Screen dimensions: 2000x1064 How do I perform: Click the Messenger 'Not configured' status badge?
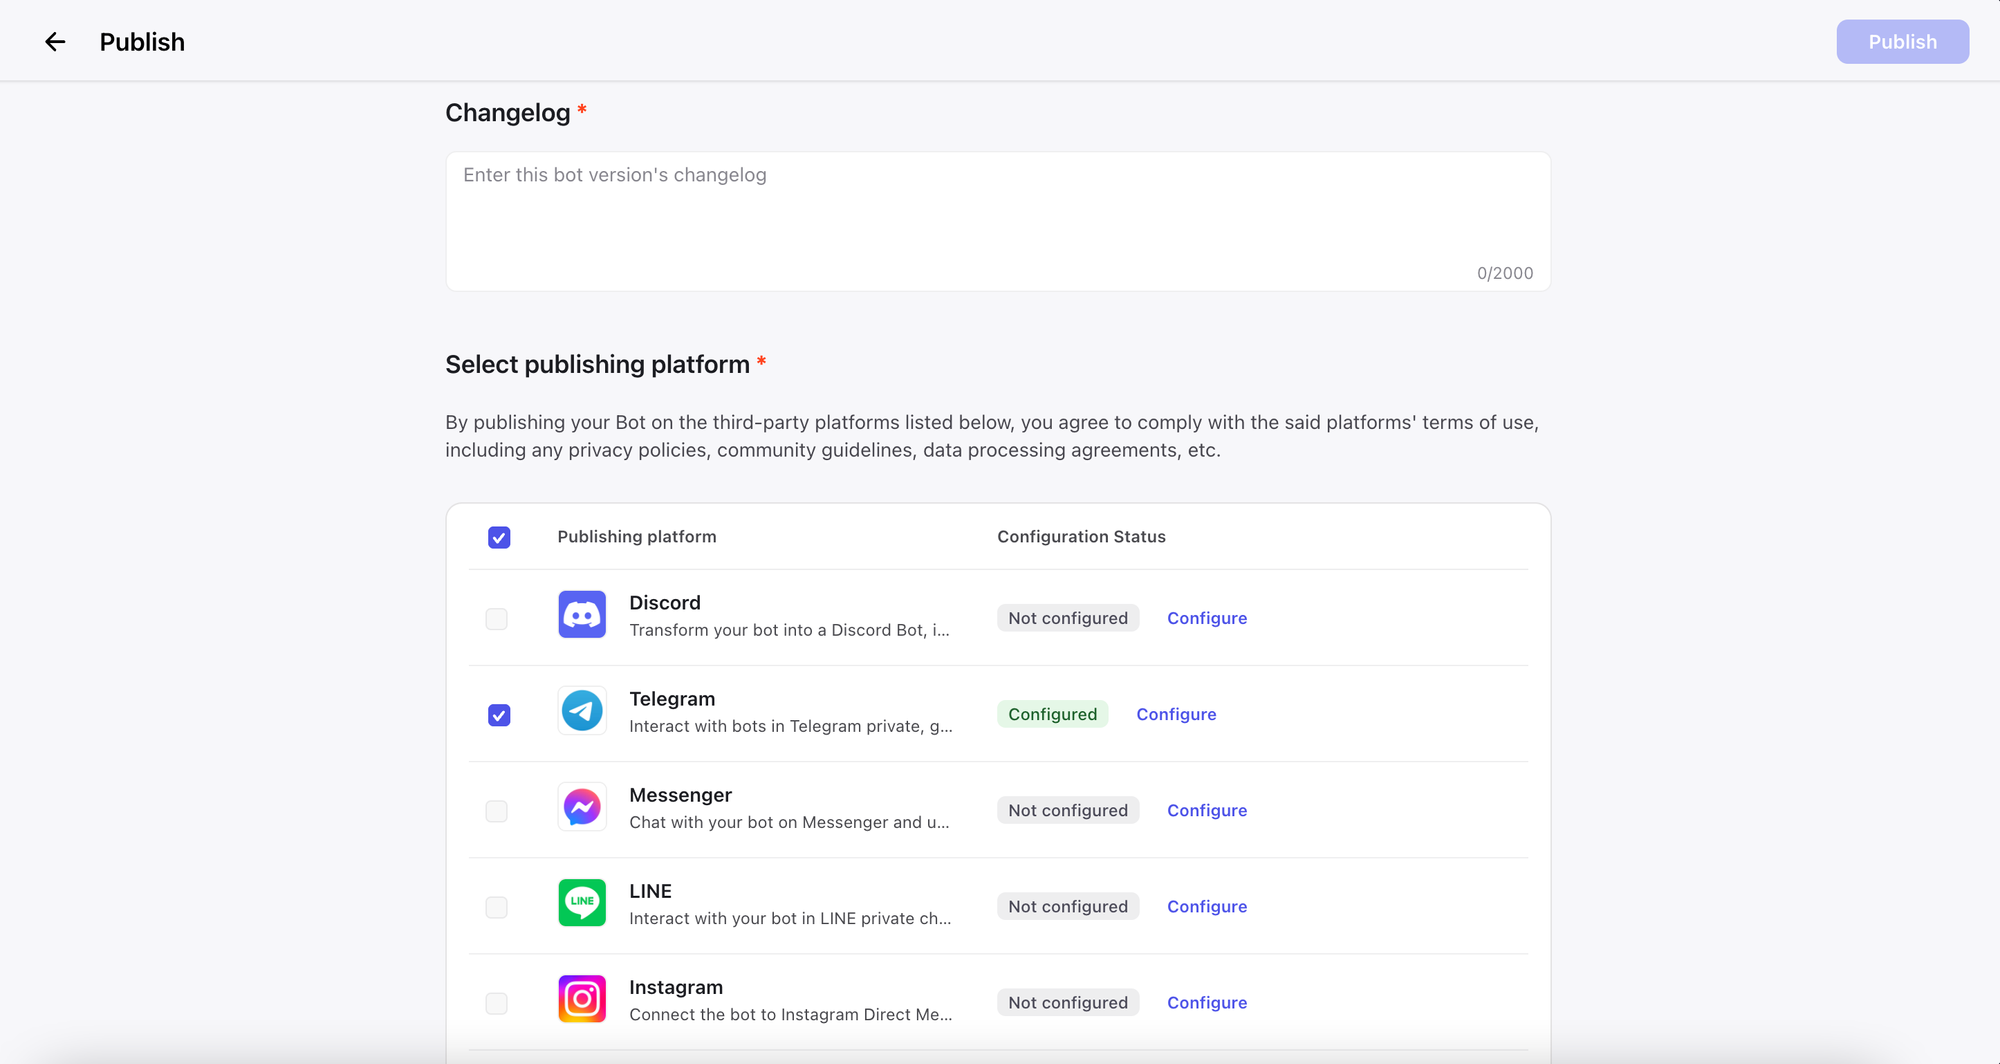[x=1068, y=810]
